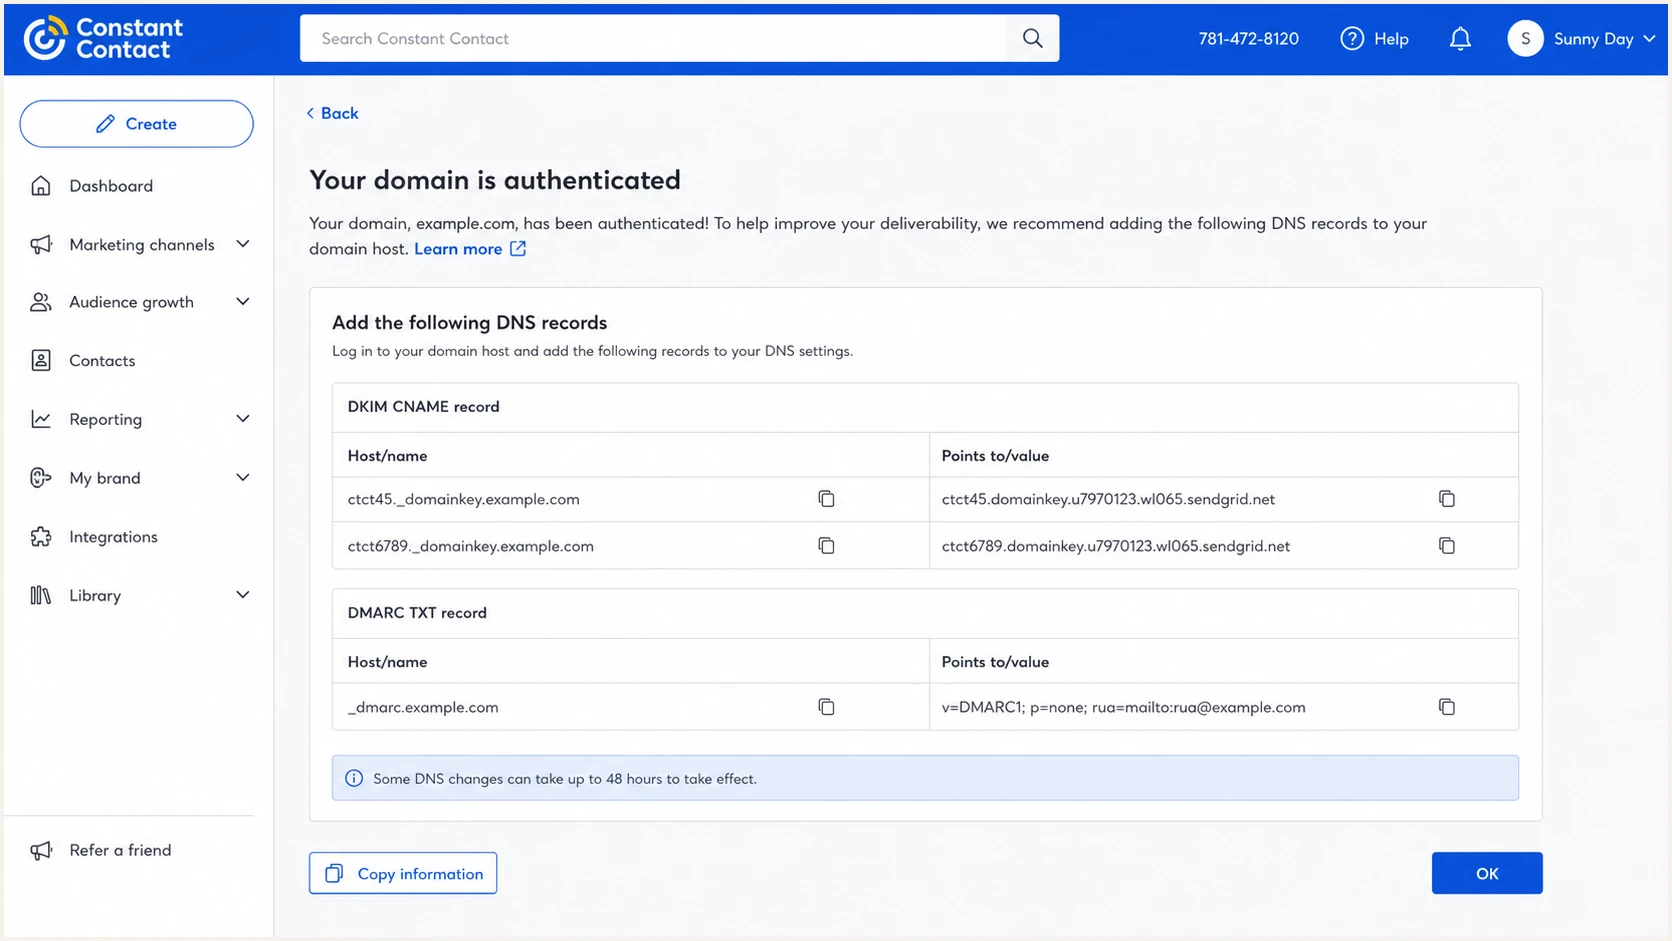The width and height of the screenshot is (1672, 941).
Task: Click the Audience growth label
Action: pos(131,302)
